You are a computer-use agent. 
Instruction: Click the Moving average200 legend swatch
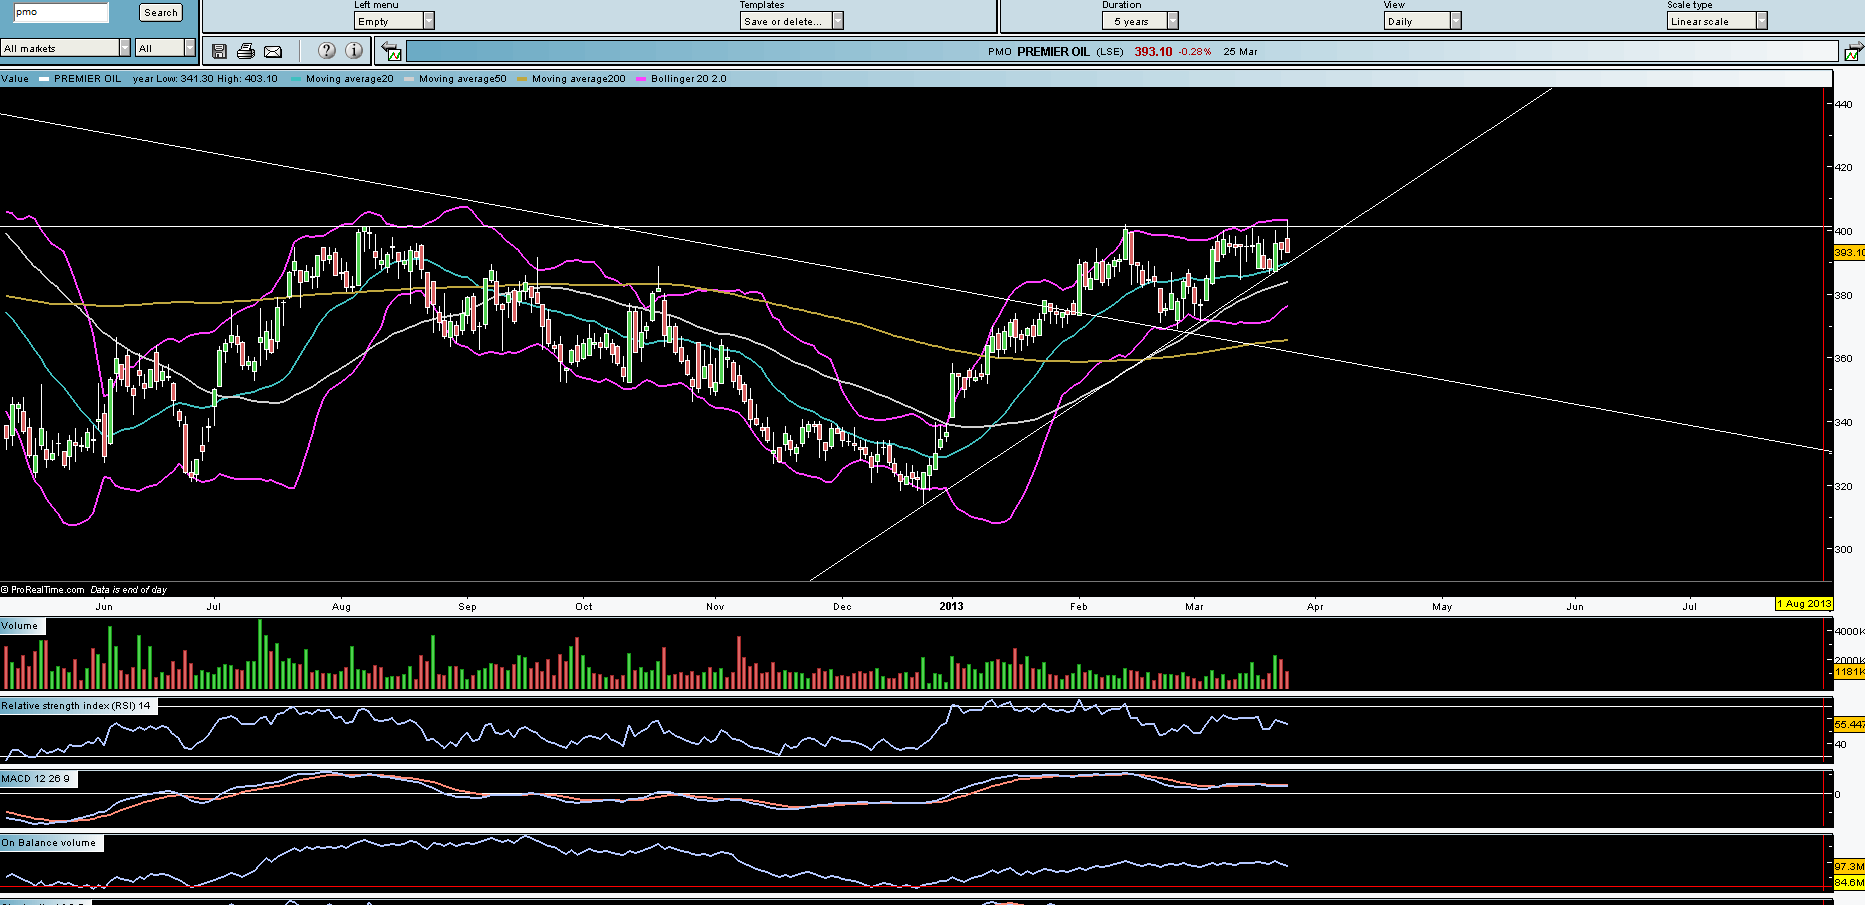coord(522,79)
